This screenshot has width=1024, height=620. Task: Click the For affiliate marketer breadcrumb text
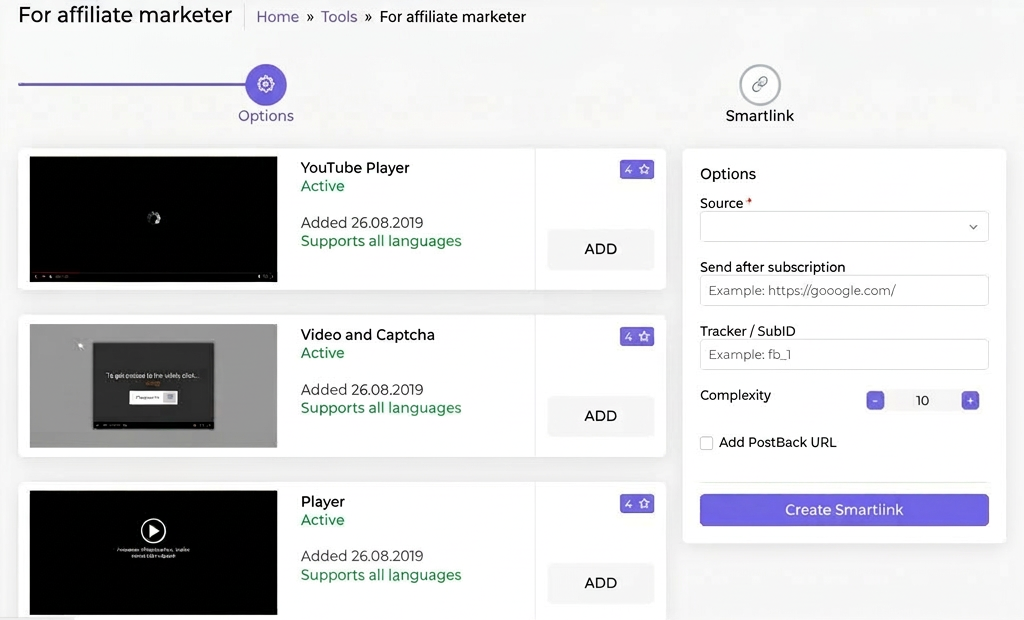pyautogui.click(x=453, y=17)
